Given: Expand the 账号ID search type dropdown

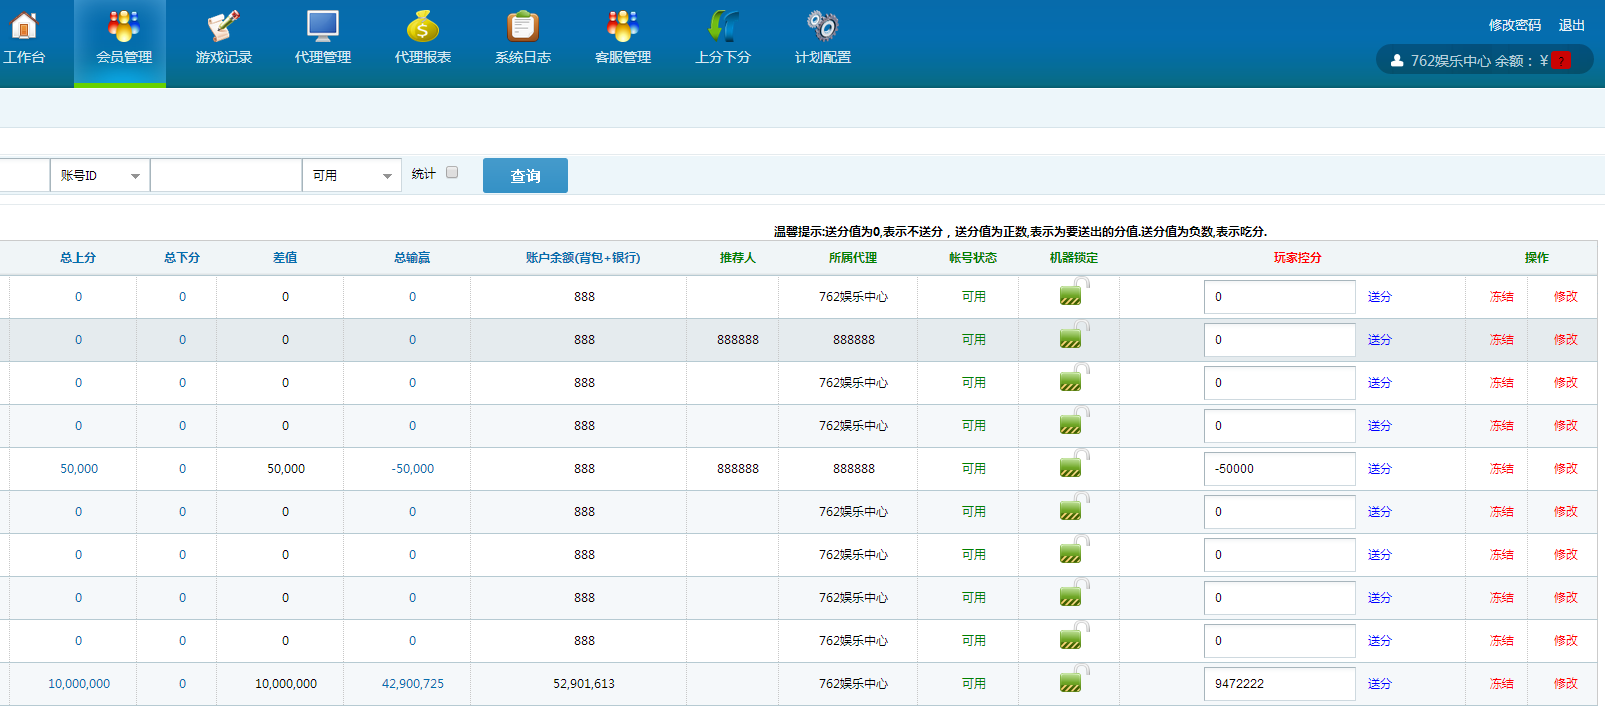Looking at the screenshot, I should [100, 176].
